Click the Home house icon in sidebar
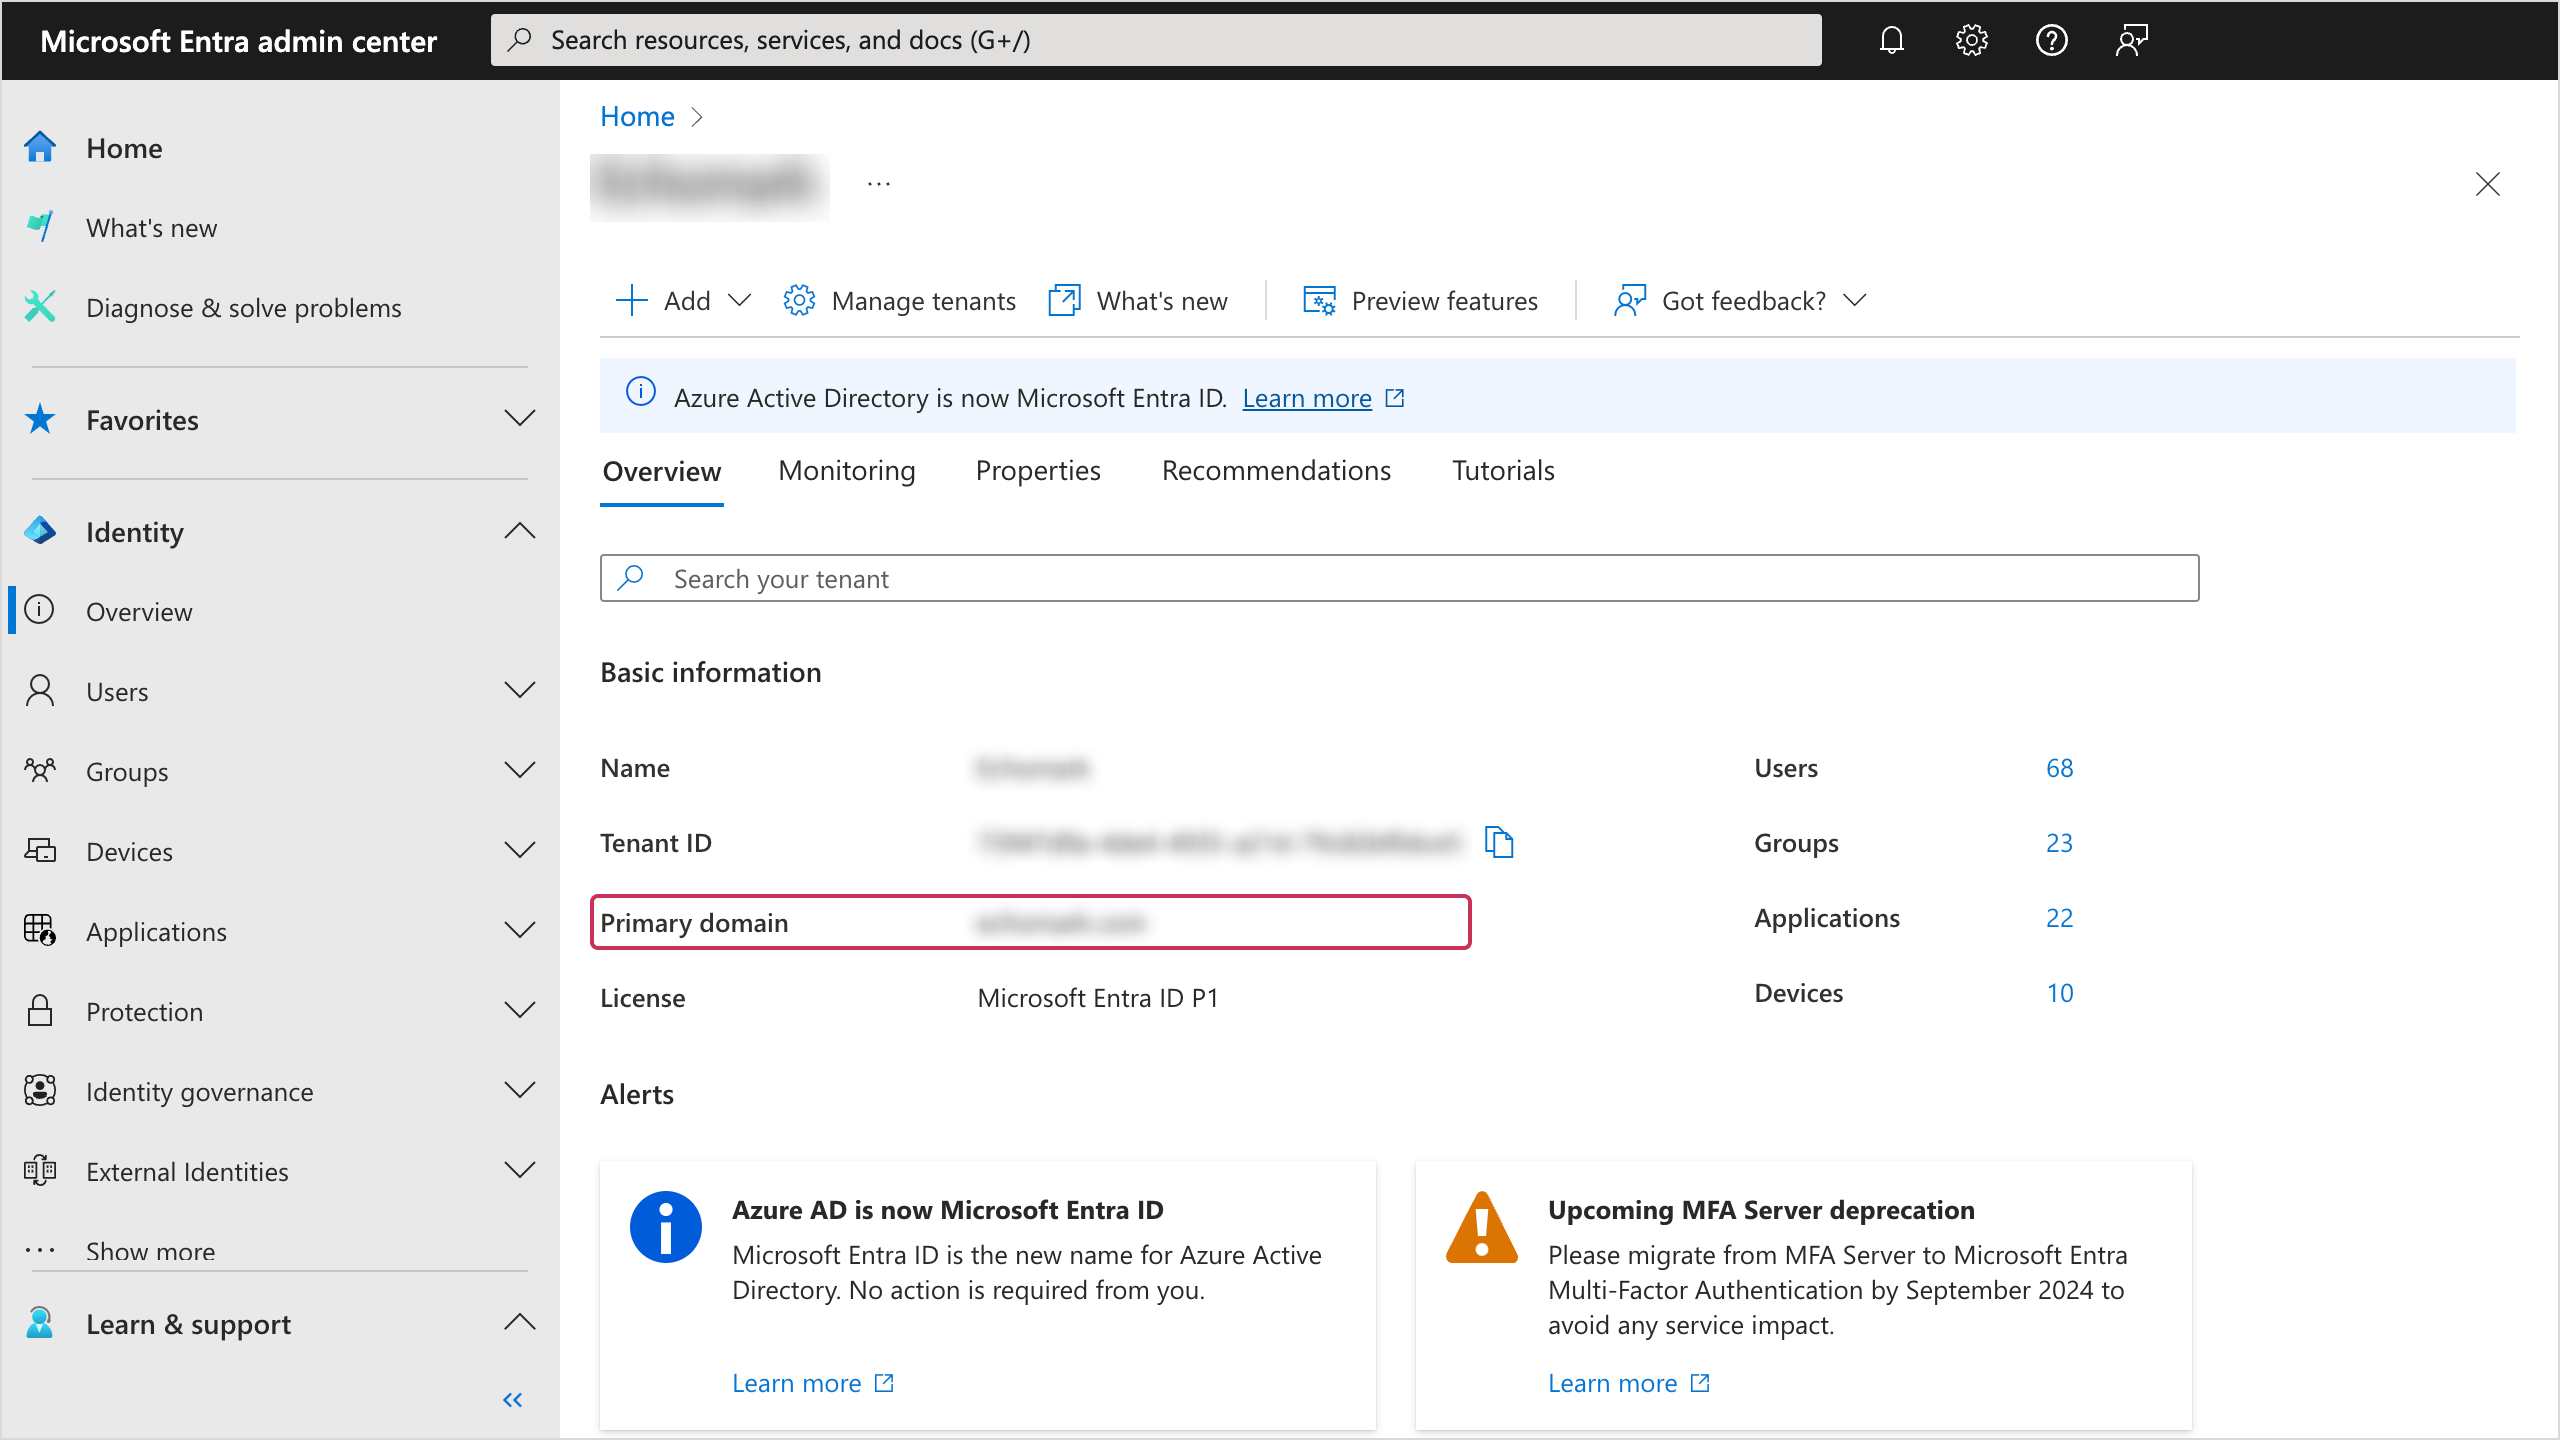Image resolution: width=2560 pixels, height=1440 pixels. (40, 147)
